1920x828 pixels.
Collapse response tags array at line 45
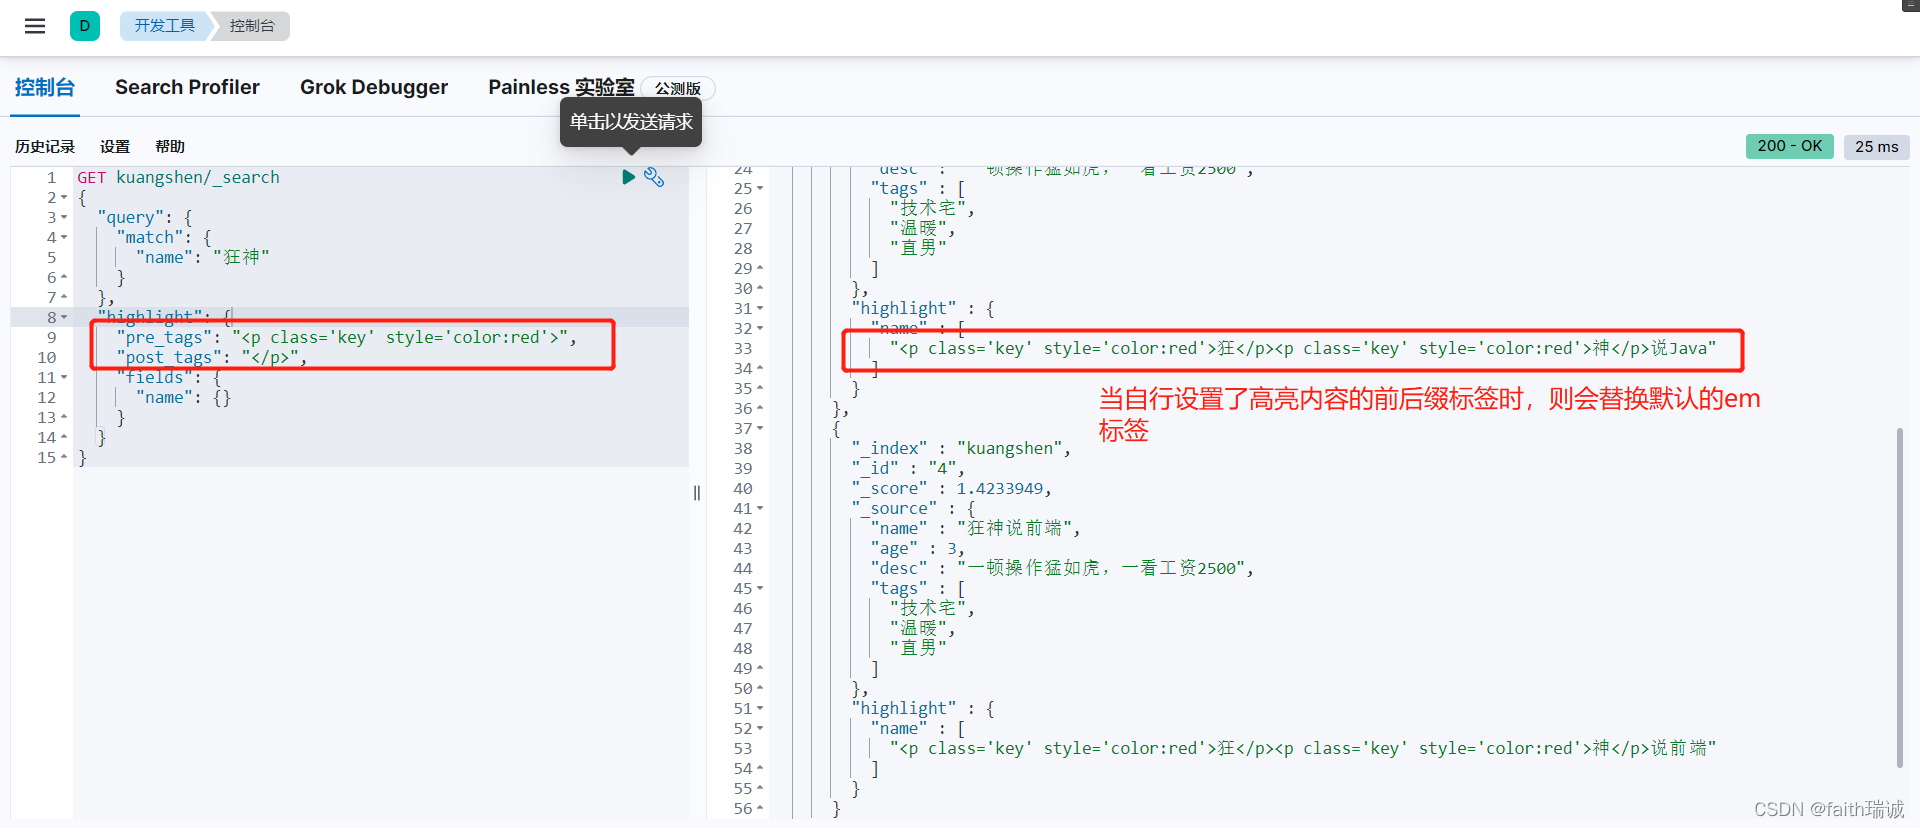click(760, 589)
